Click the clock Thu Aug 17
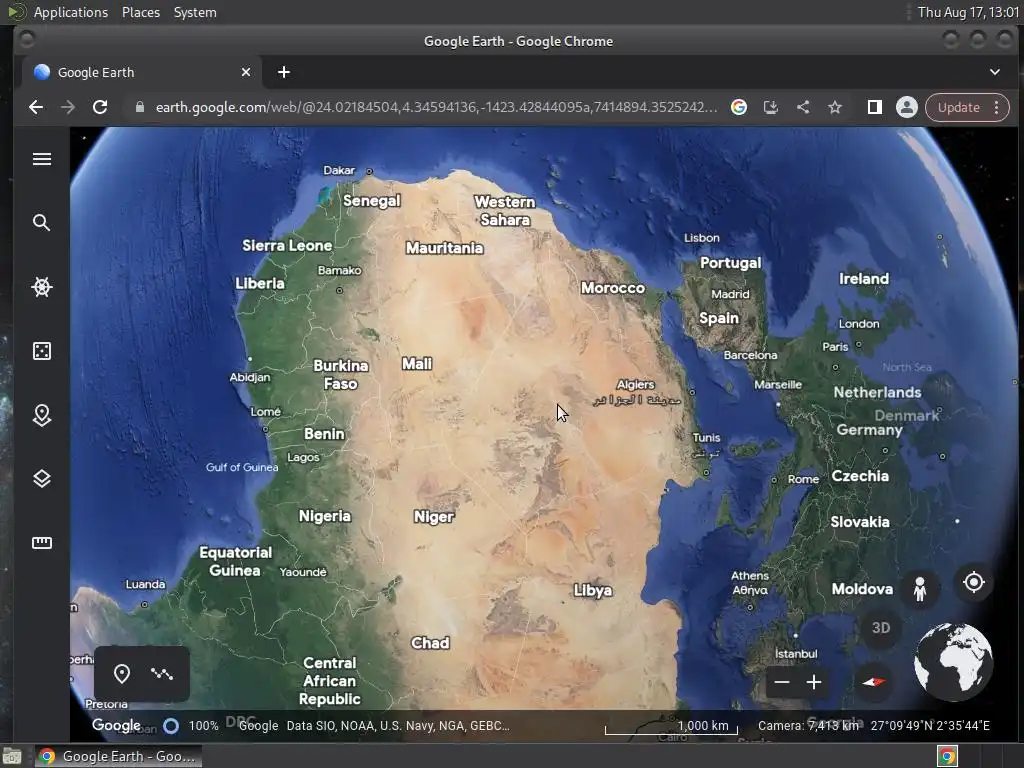The height and width of the screenshot is (768, 1024). click(x=968, y=12)
